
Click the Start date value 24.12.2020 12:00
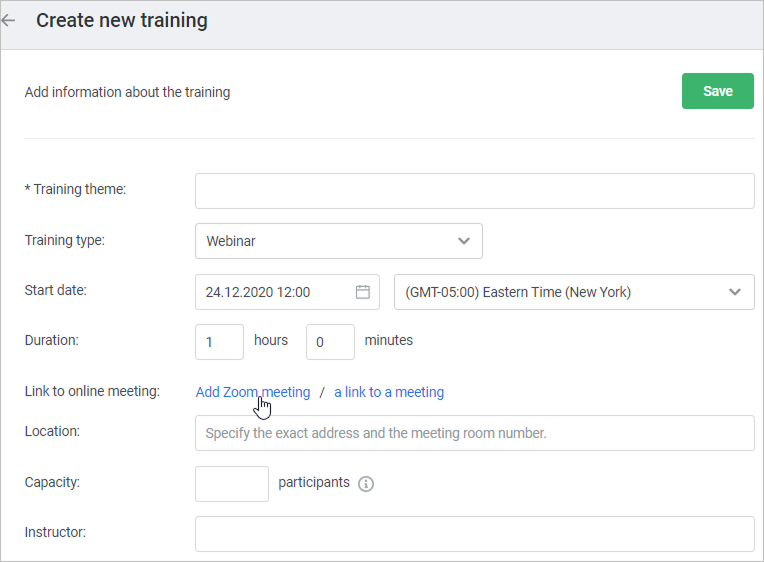click(x=258, y=292)
